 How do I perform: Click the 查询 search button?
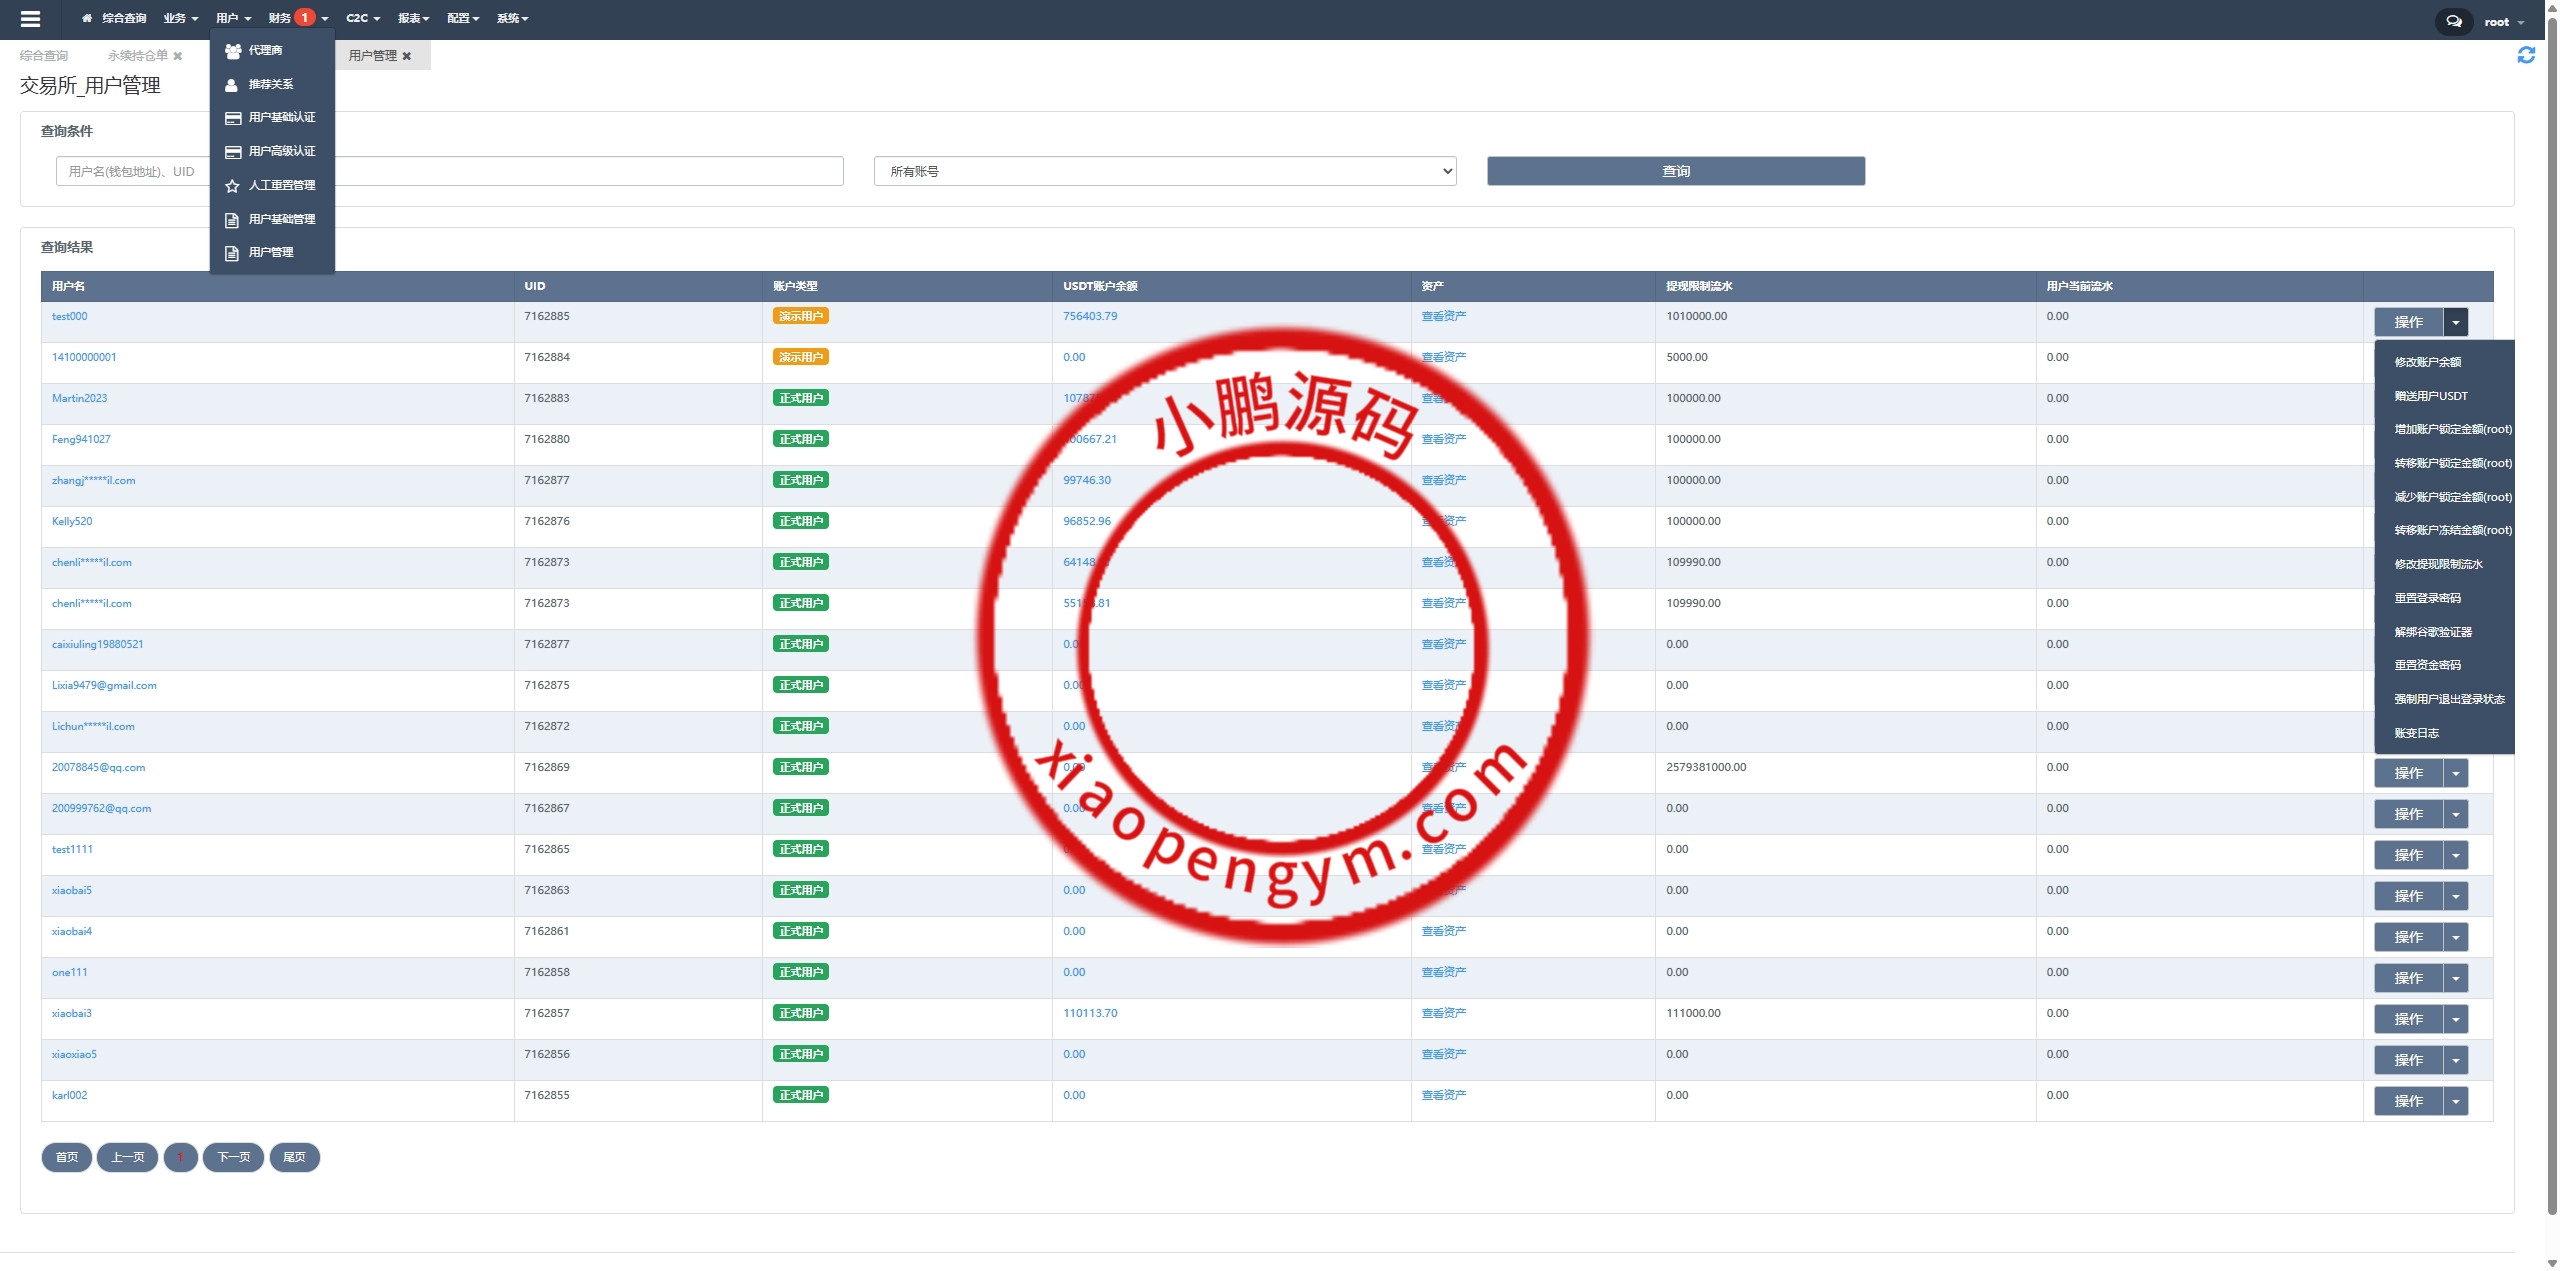pos(1675,172)
